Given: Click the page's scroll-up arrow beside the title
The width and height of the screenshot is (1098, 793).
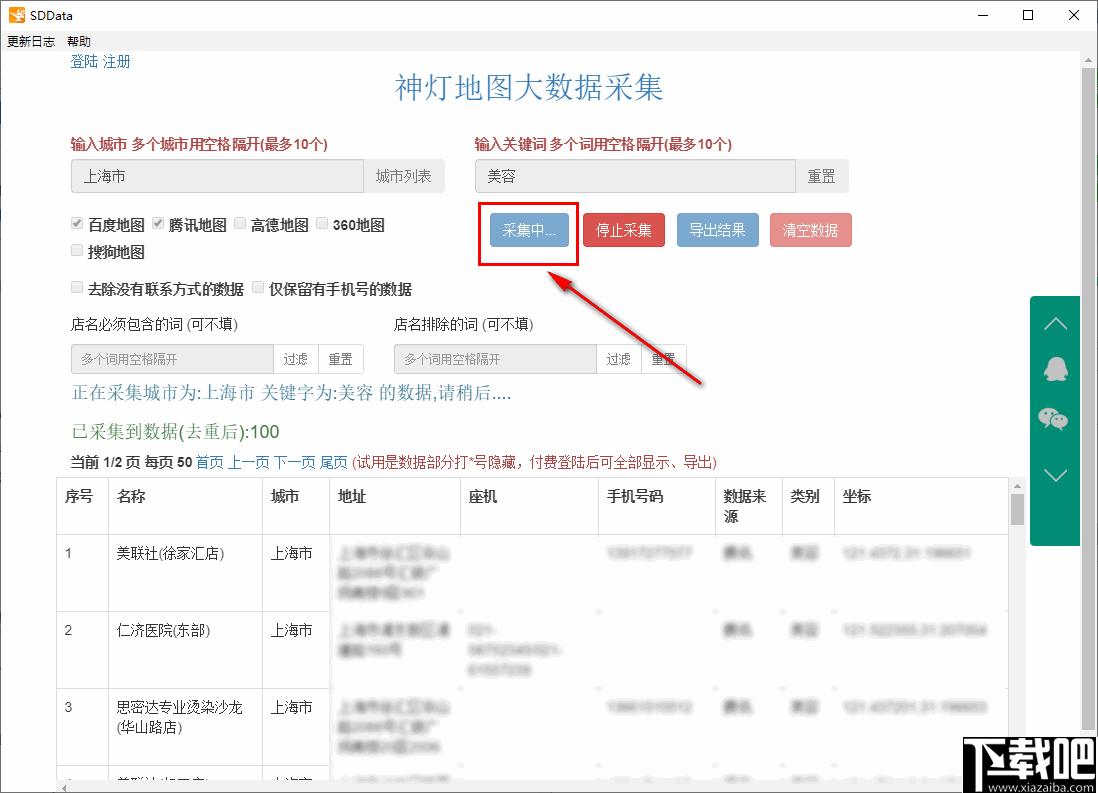Looking at the screenshot, I should (x=1087, y=62).
